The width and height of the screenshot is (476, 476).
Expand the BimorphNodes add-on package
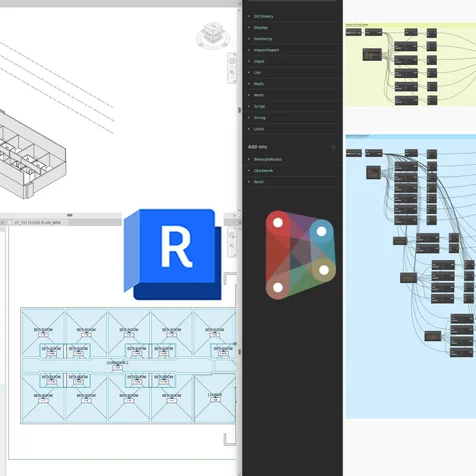point(268,159)
